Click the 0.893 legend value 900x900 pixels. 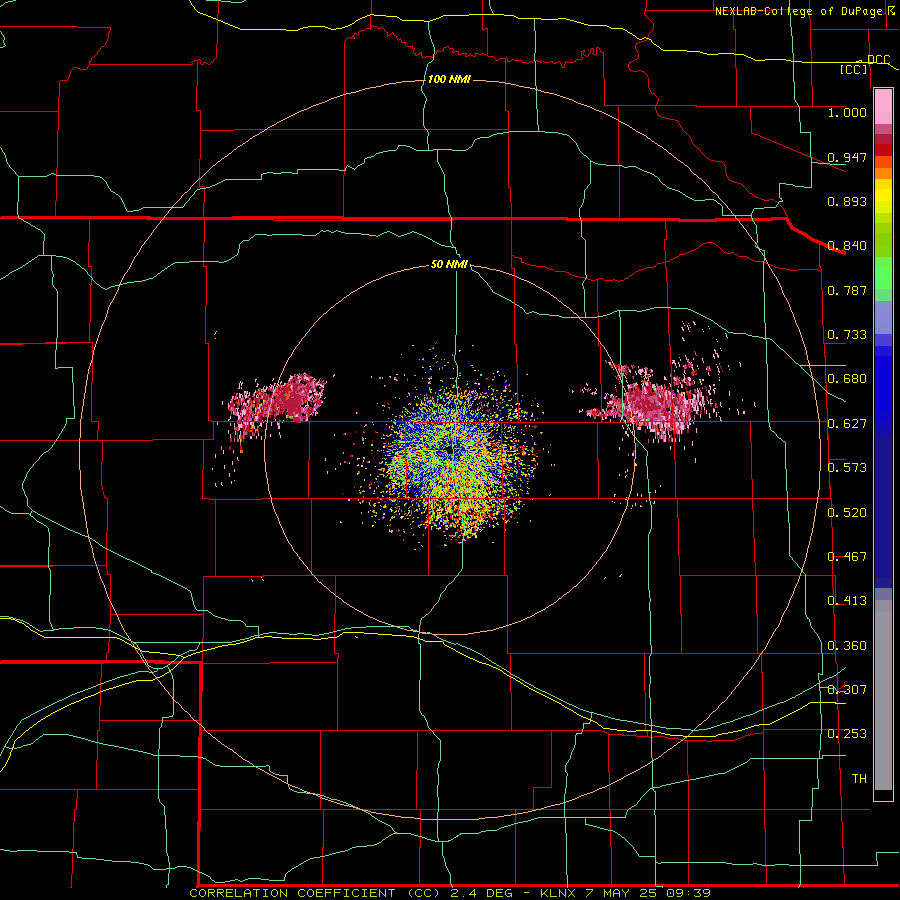pos(847,201)
